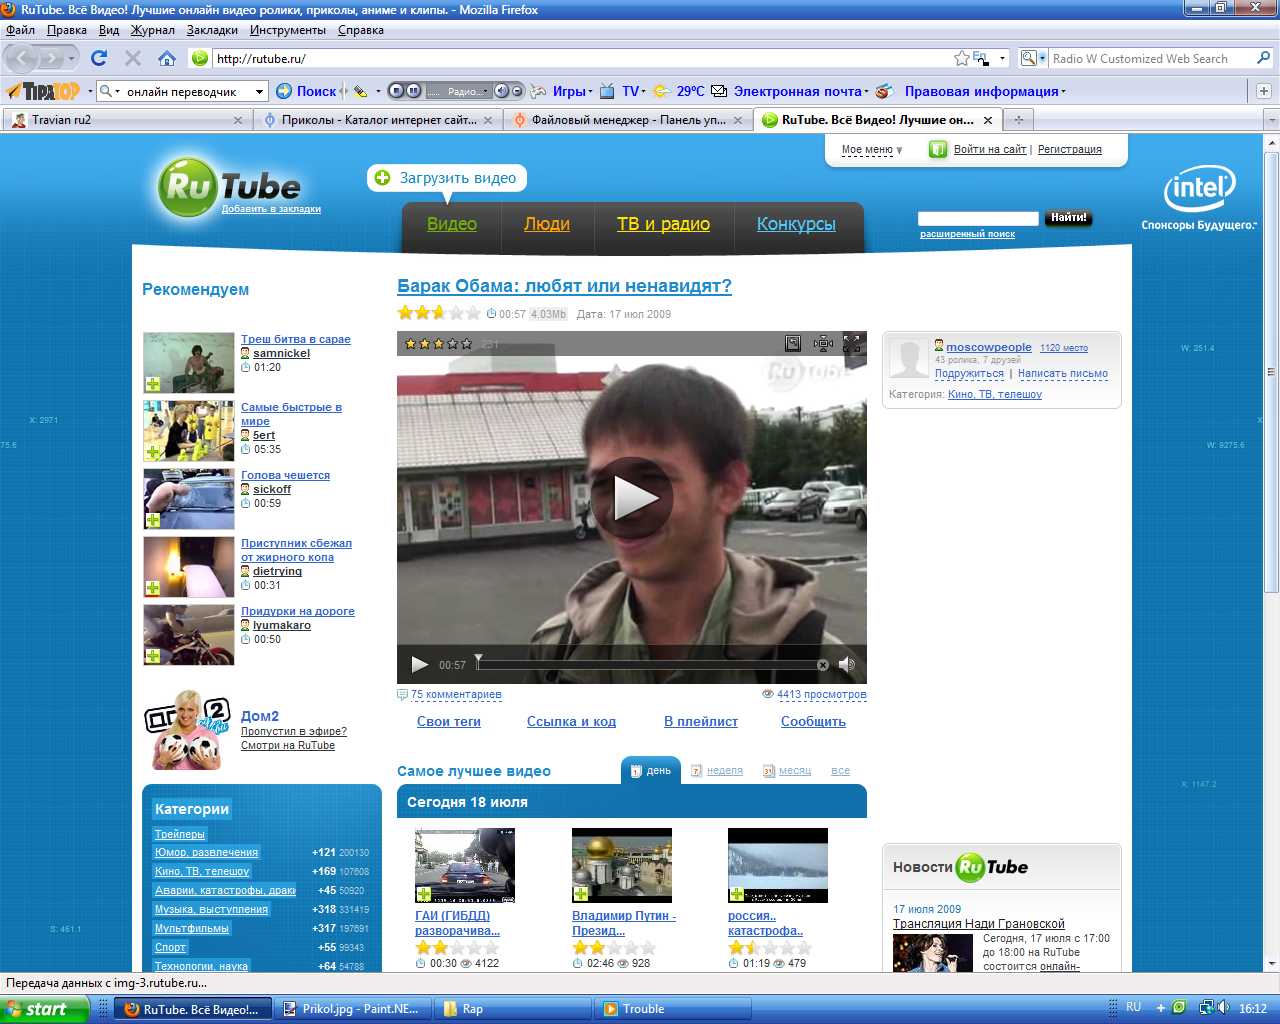Image resolution: width=1280 pixels, height=1024 pixels.
Task: Expand the "Мое меню" dropdown
Action: 871,150
